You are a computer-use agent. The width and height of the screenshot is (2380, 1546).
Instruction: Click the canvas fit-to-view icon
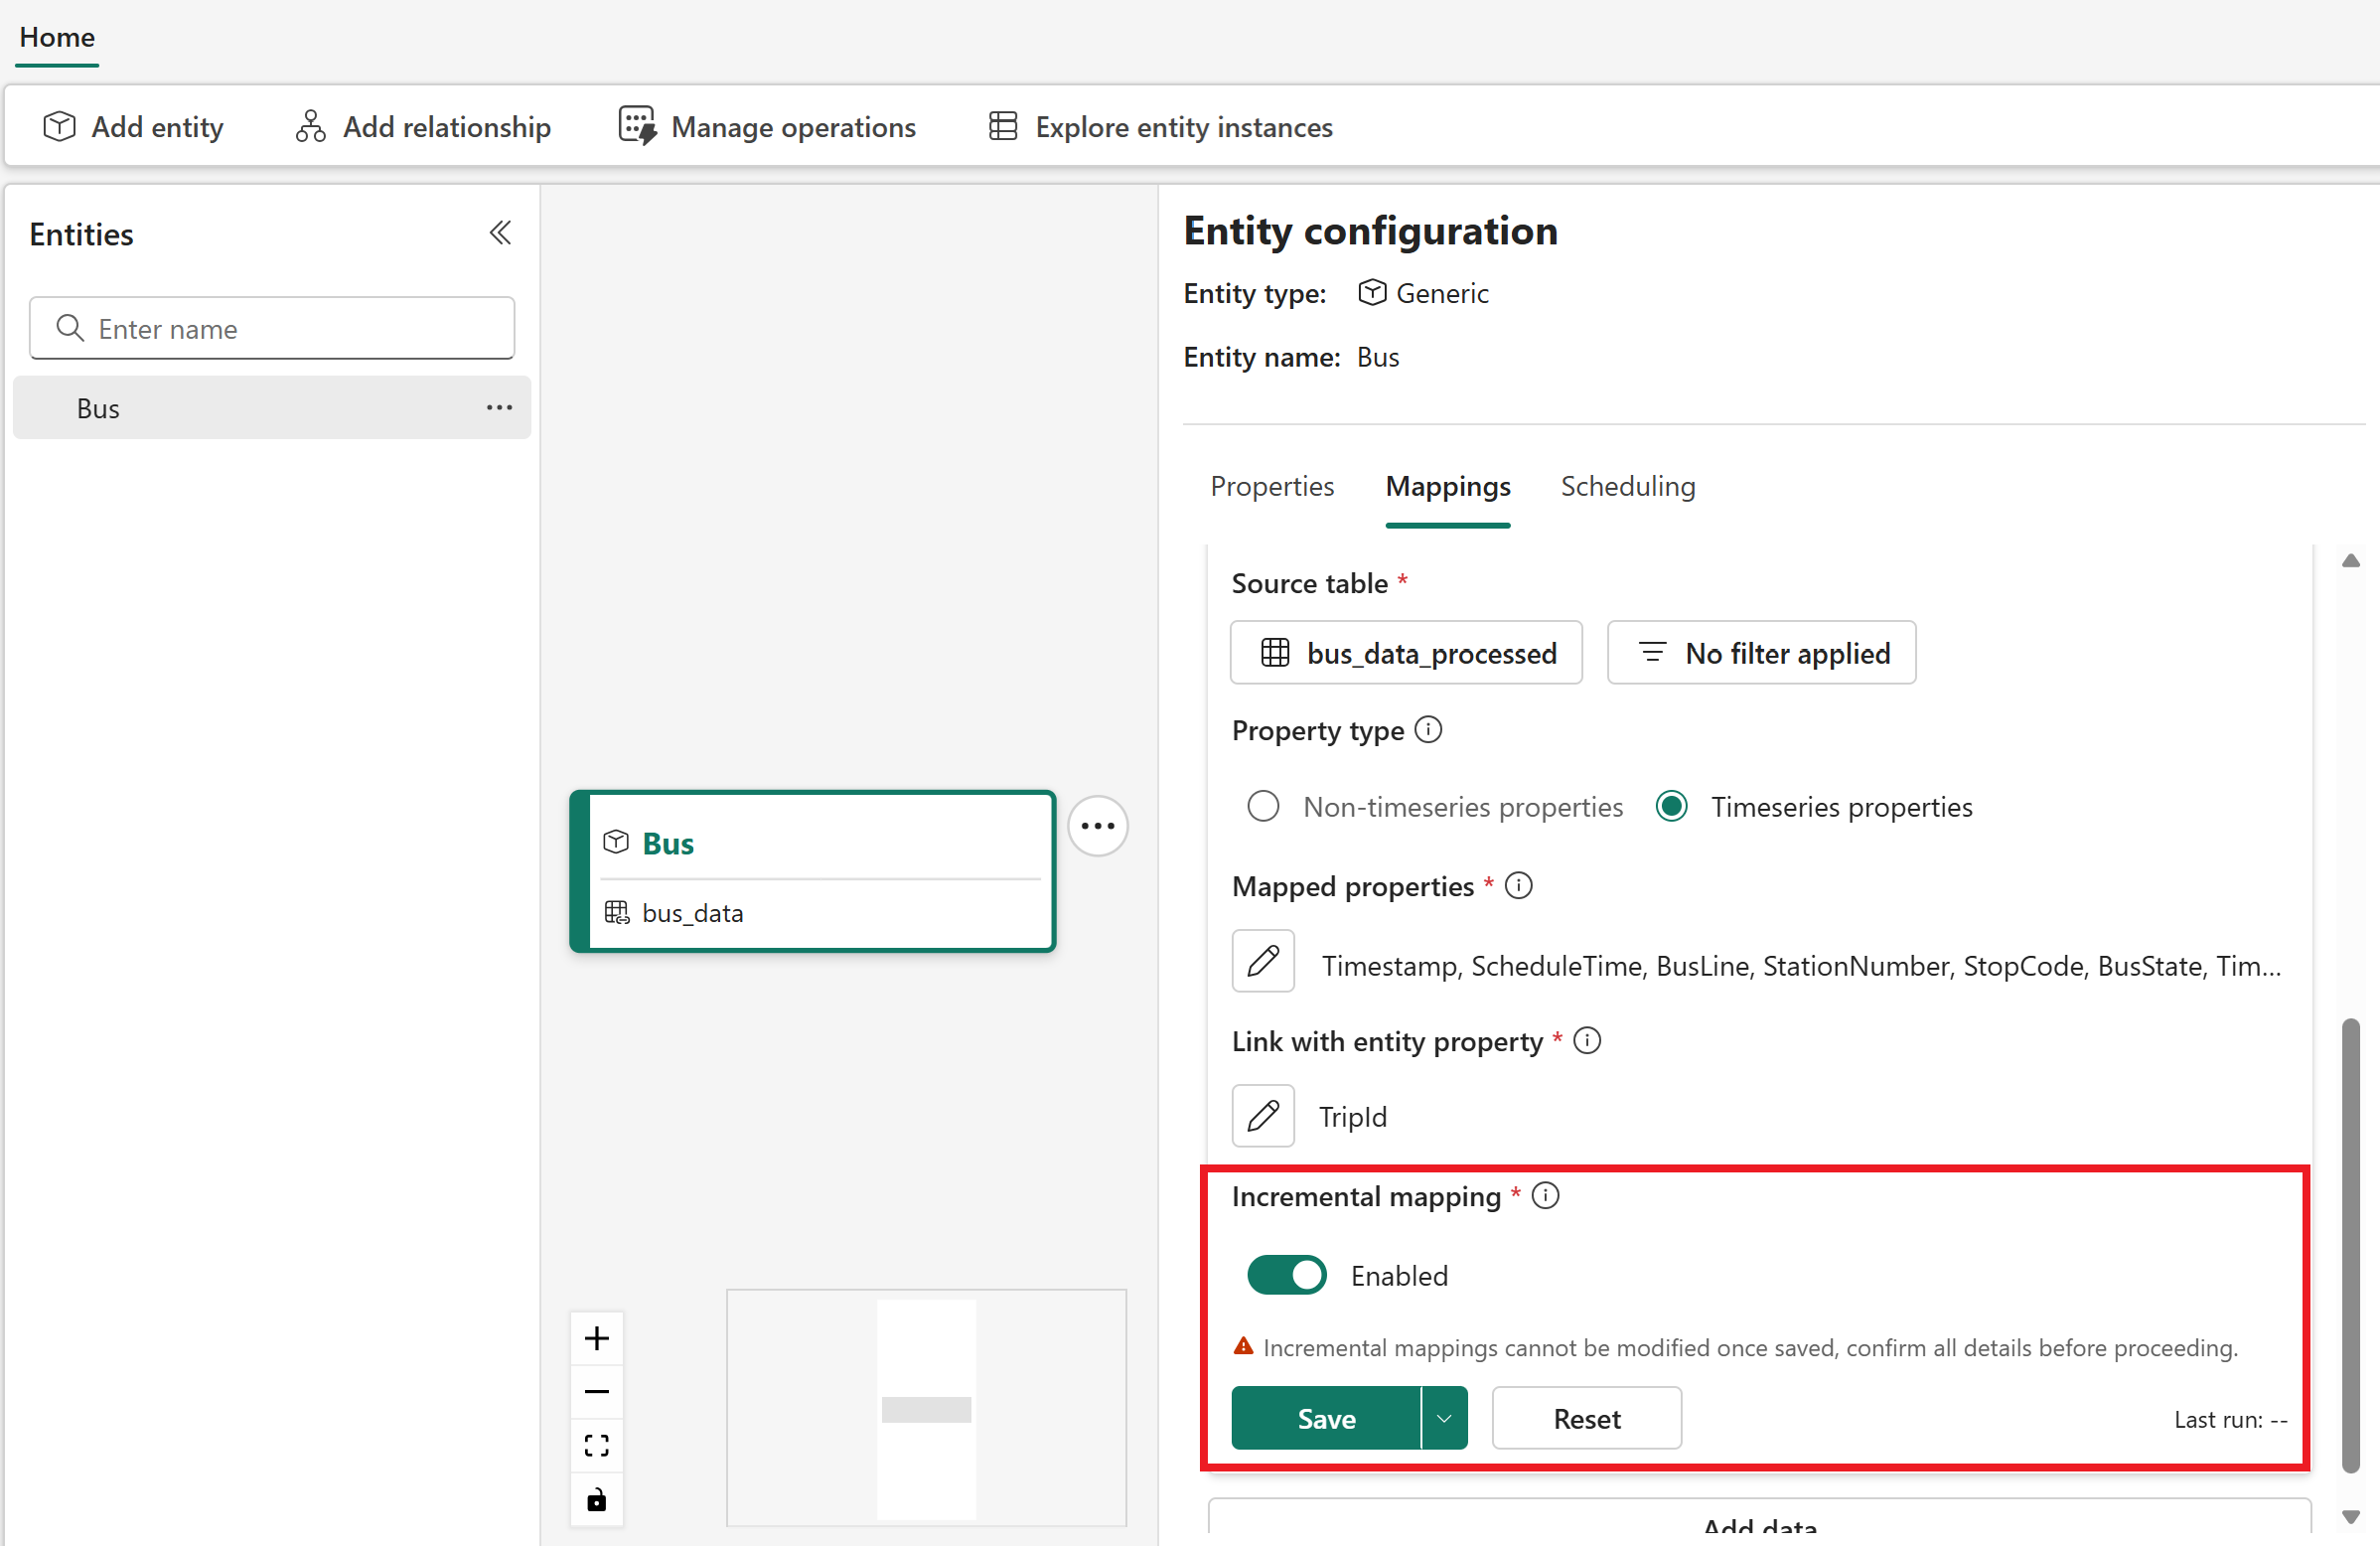tap(597, 1445)
